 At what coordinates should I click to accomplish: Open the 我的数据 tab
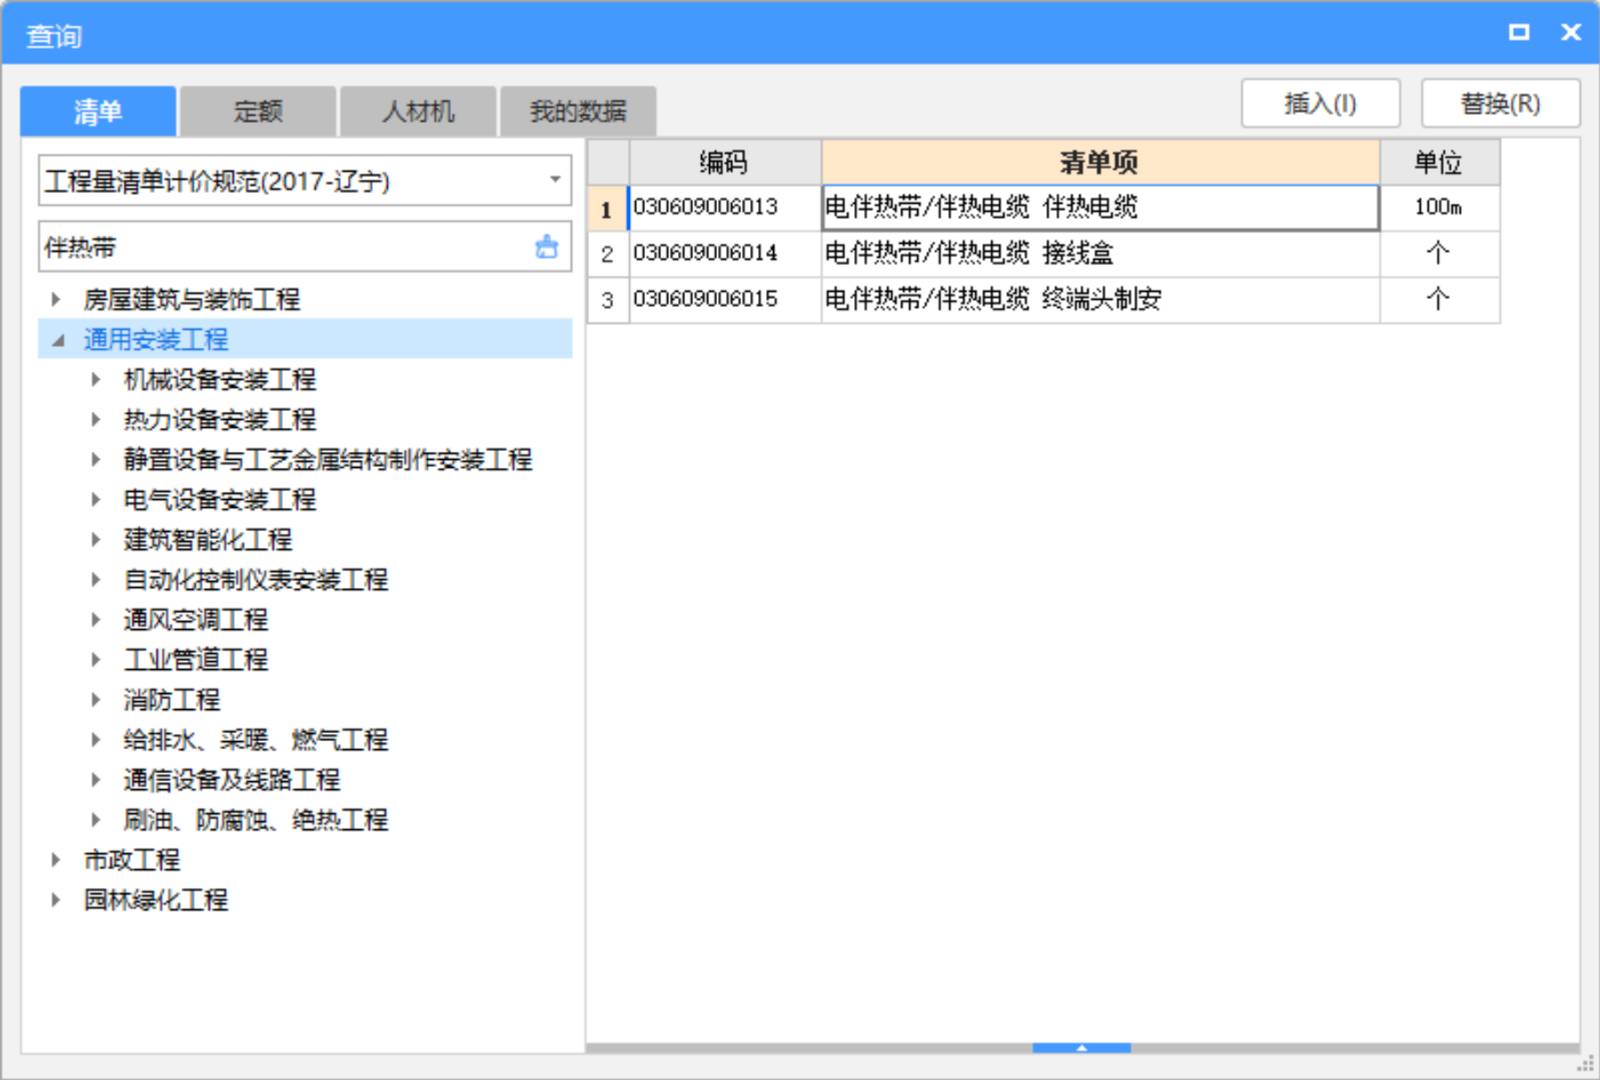(578, 111)
